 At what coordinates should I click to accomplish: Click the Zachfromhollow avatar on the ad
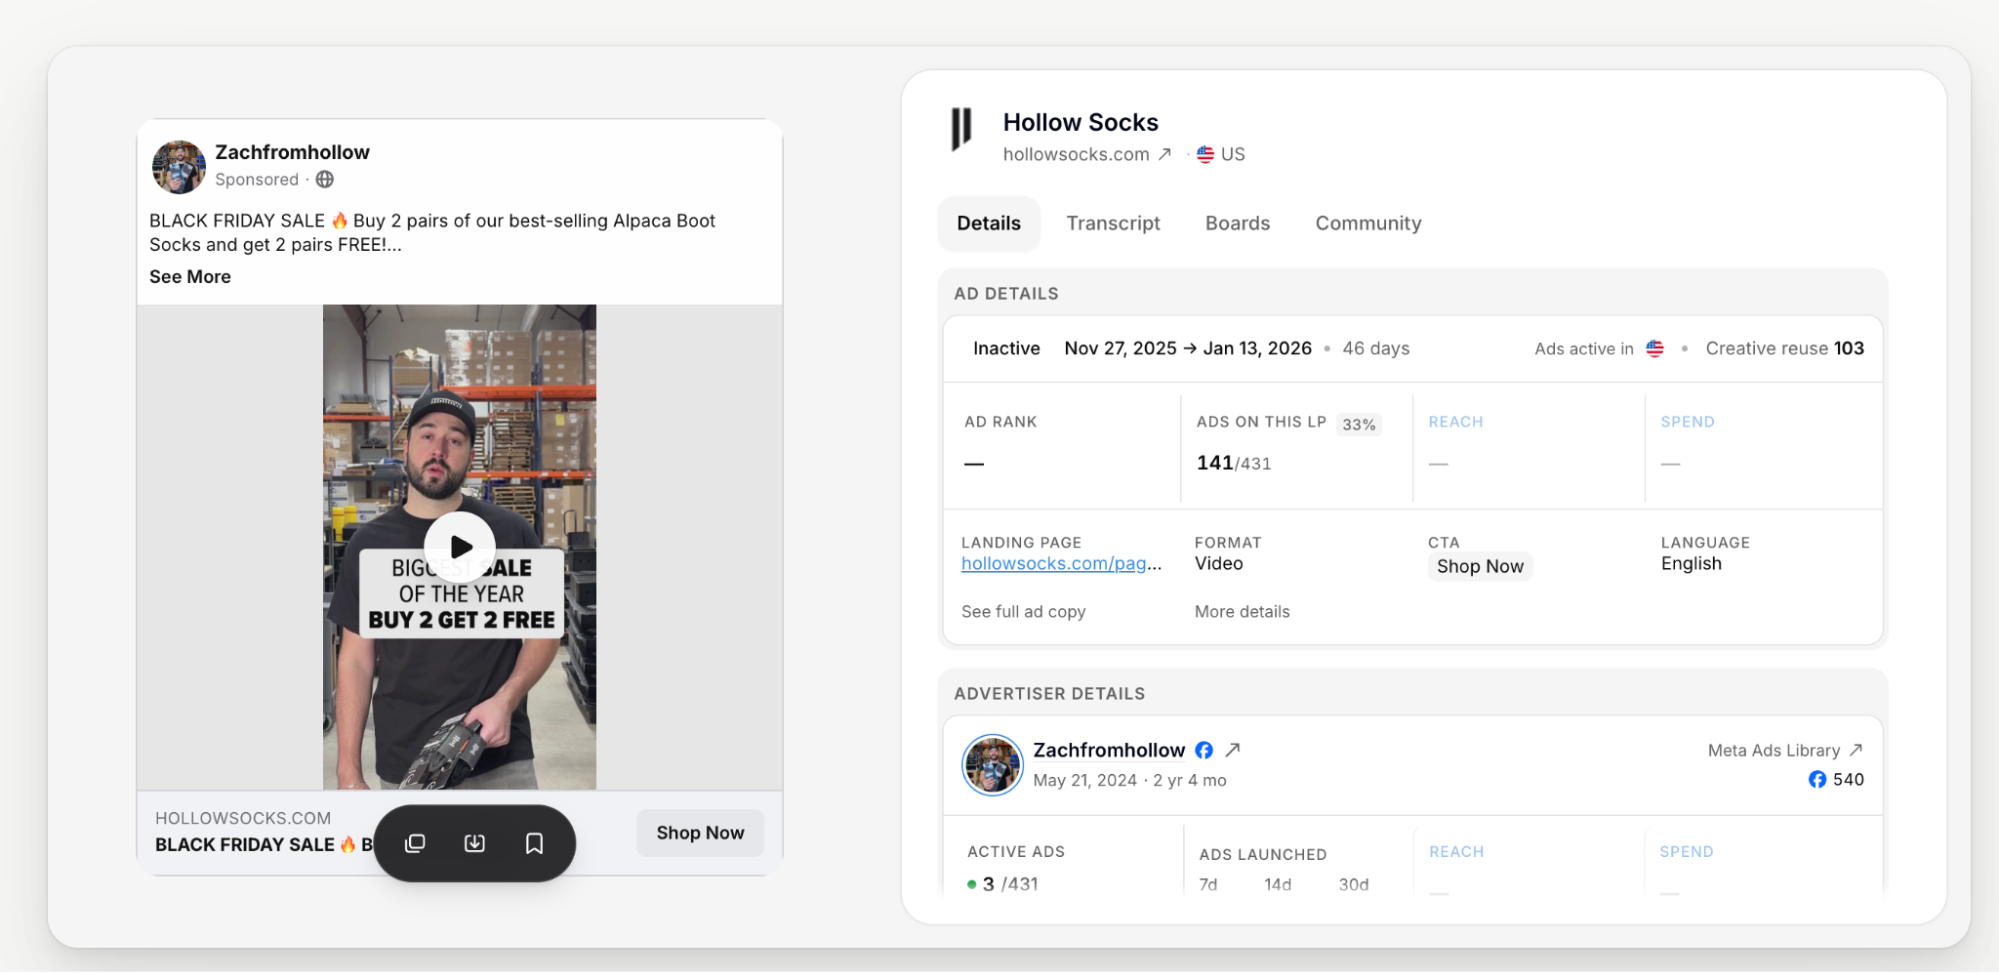pyautogui.click(x=179, y=166)
